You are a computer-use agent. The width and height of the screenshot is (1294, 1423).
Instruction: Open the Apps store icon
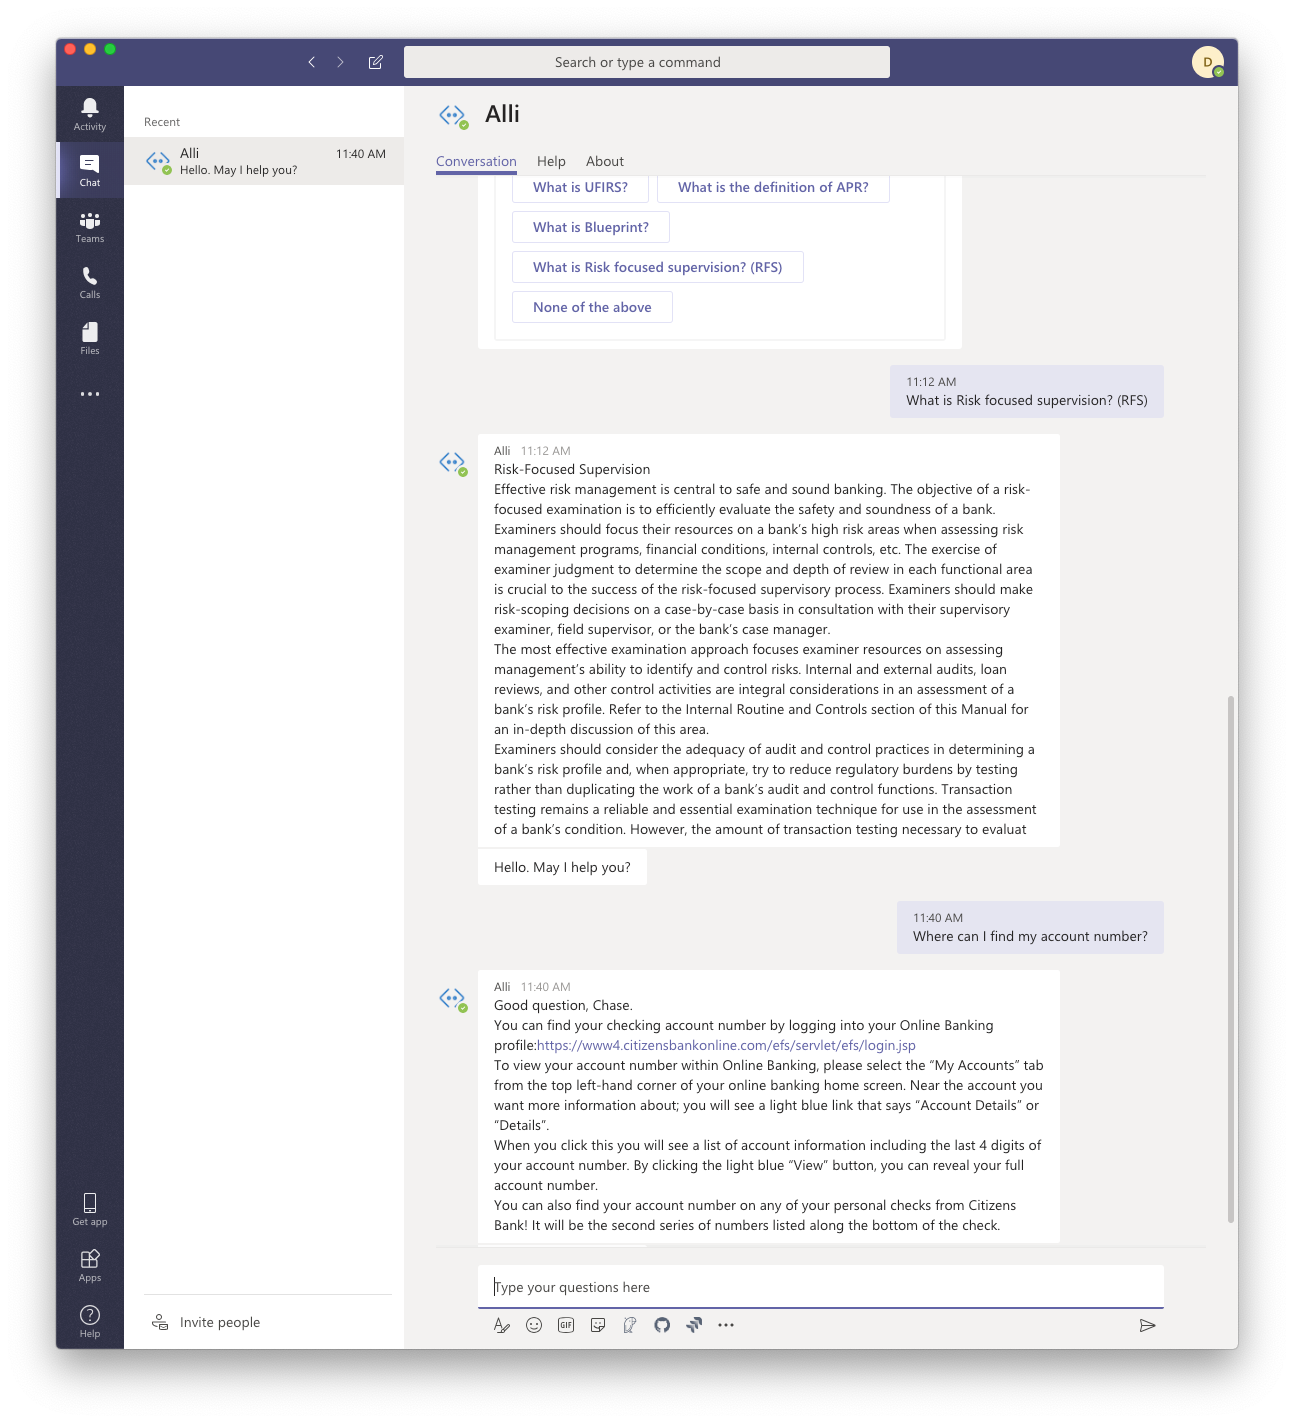90,1264
